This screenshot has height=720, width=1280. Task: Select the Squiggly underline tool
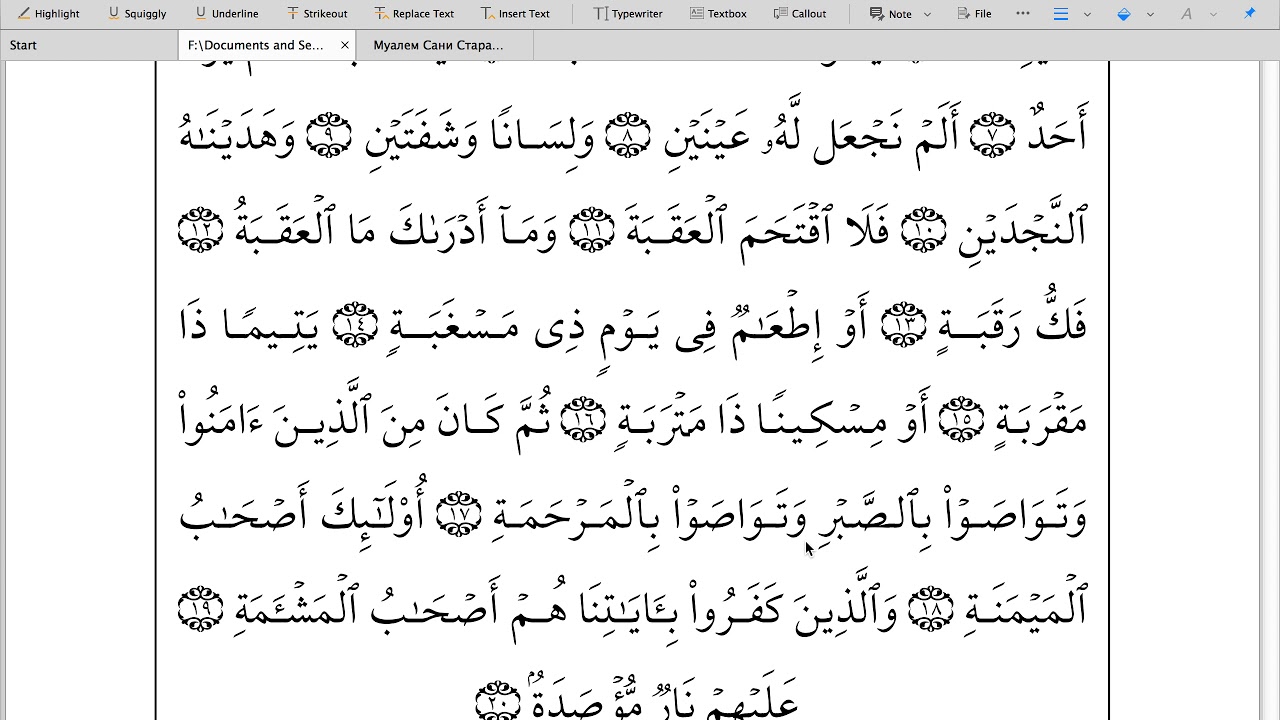(137, 14)
